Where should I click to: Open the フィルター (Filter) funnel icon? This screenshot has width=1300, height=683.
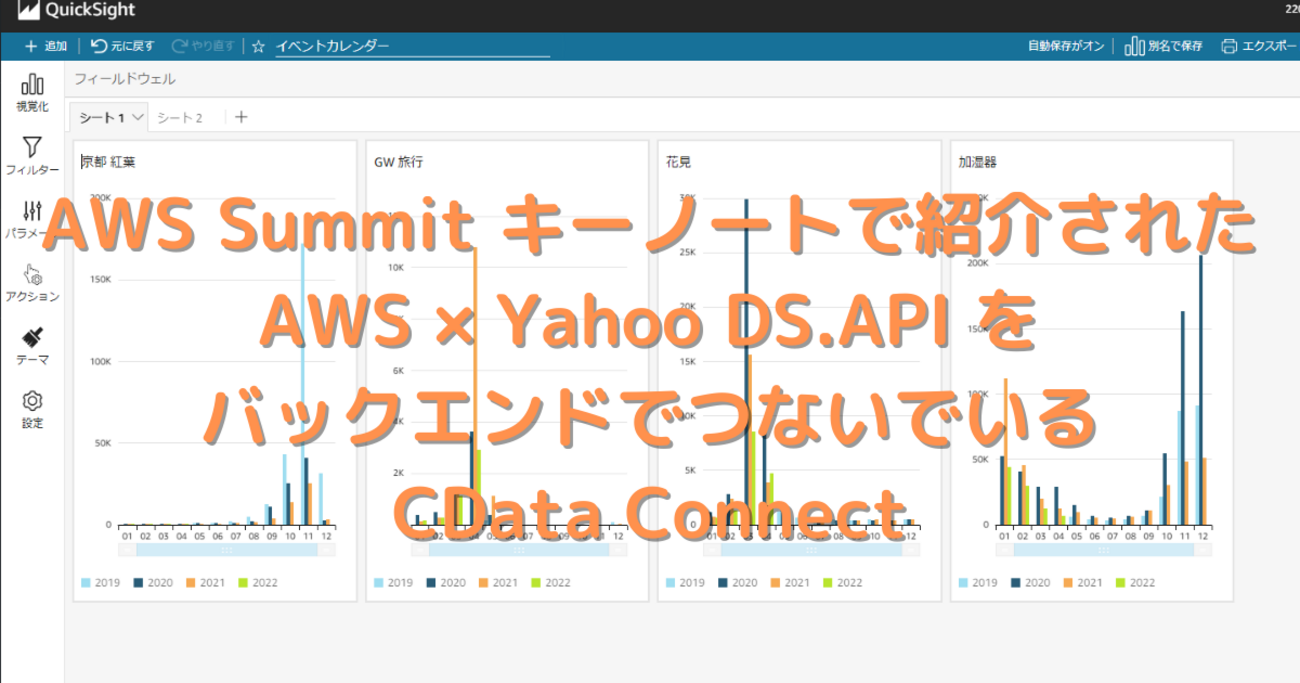32,148
